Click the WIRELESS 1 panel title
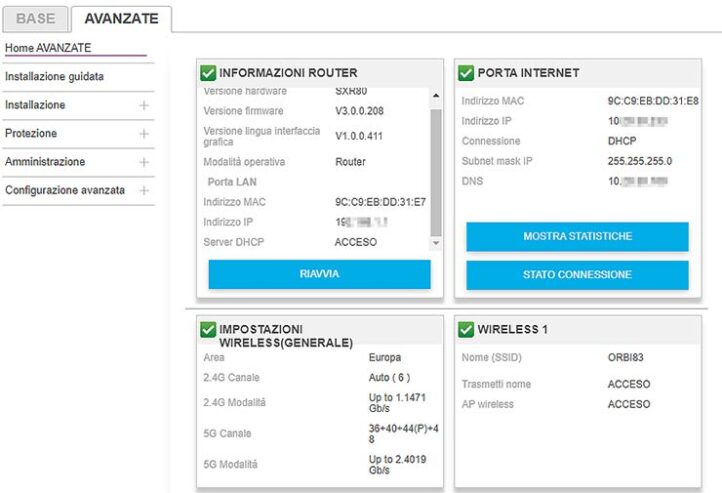The width and height of the screenshot is (722, 493). [x=512, y=329]
